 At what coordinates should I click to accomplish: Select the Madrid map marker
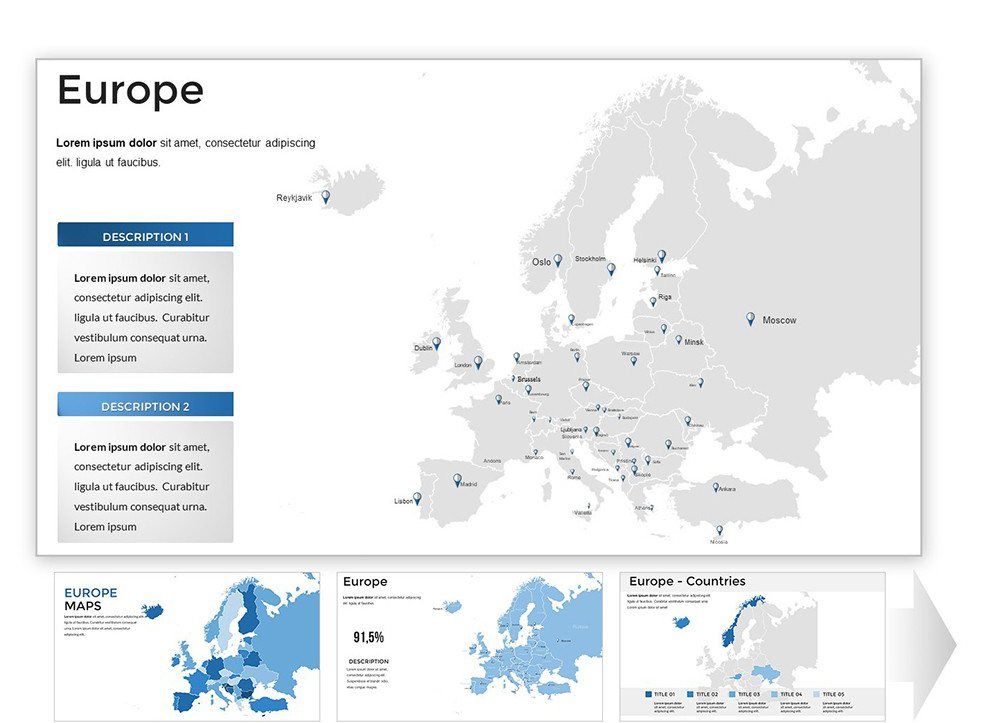click(457, 477)
